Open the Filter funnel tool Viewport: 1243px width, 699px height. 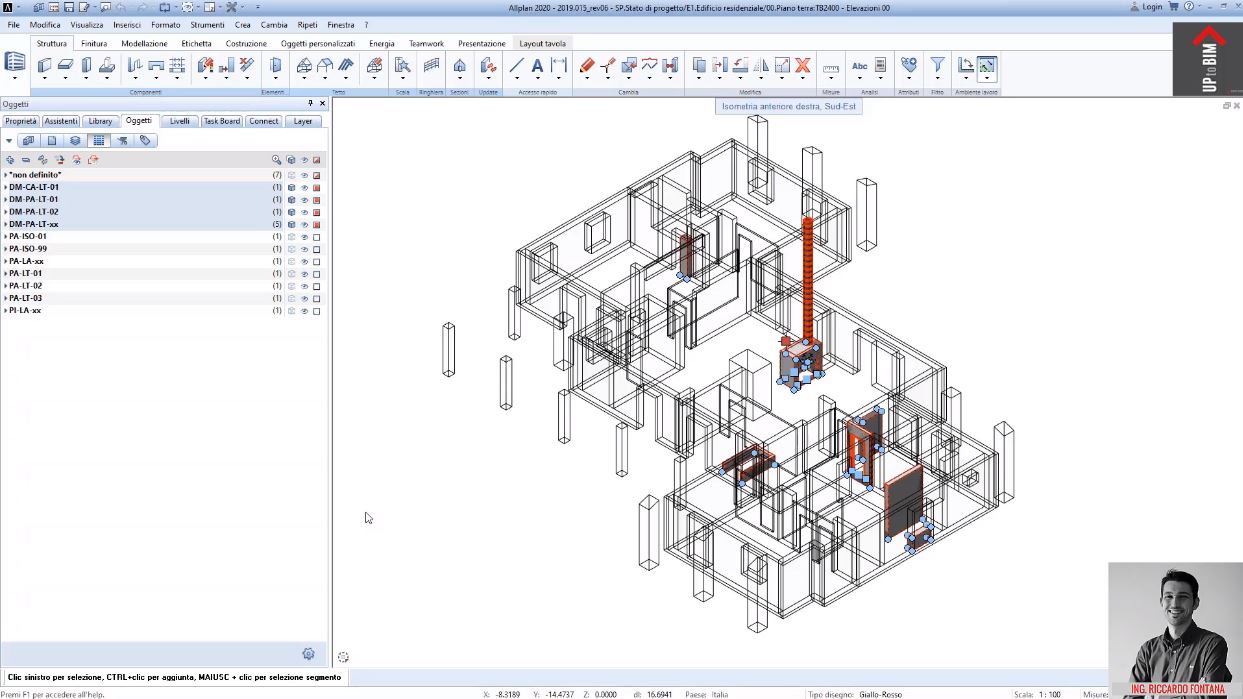tap(937, 66)
